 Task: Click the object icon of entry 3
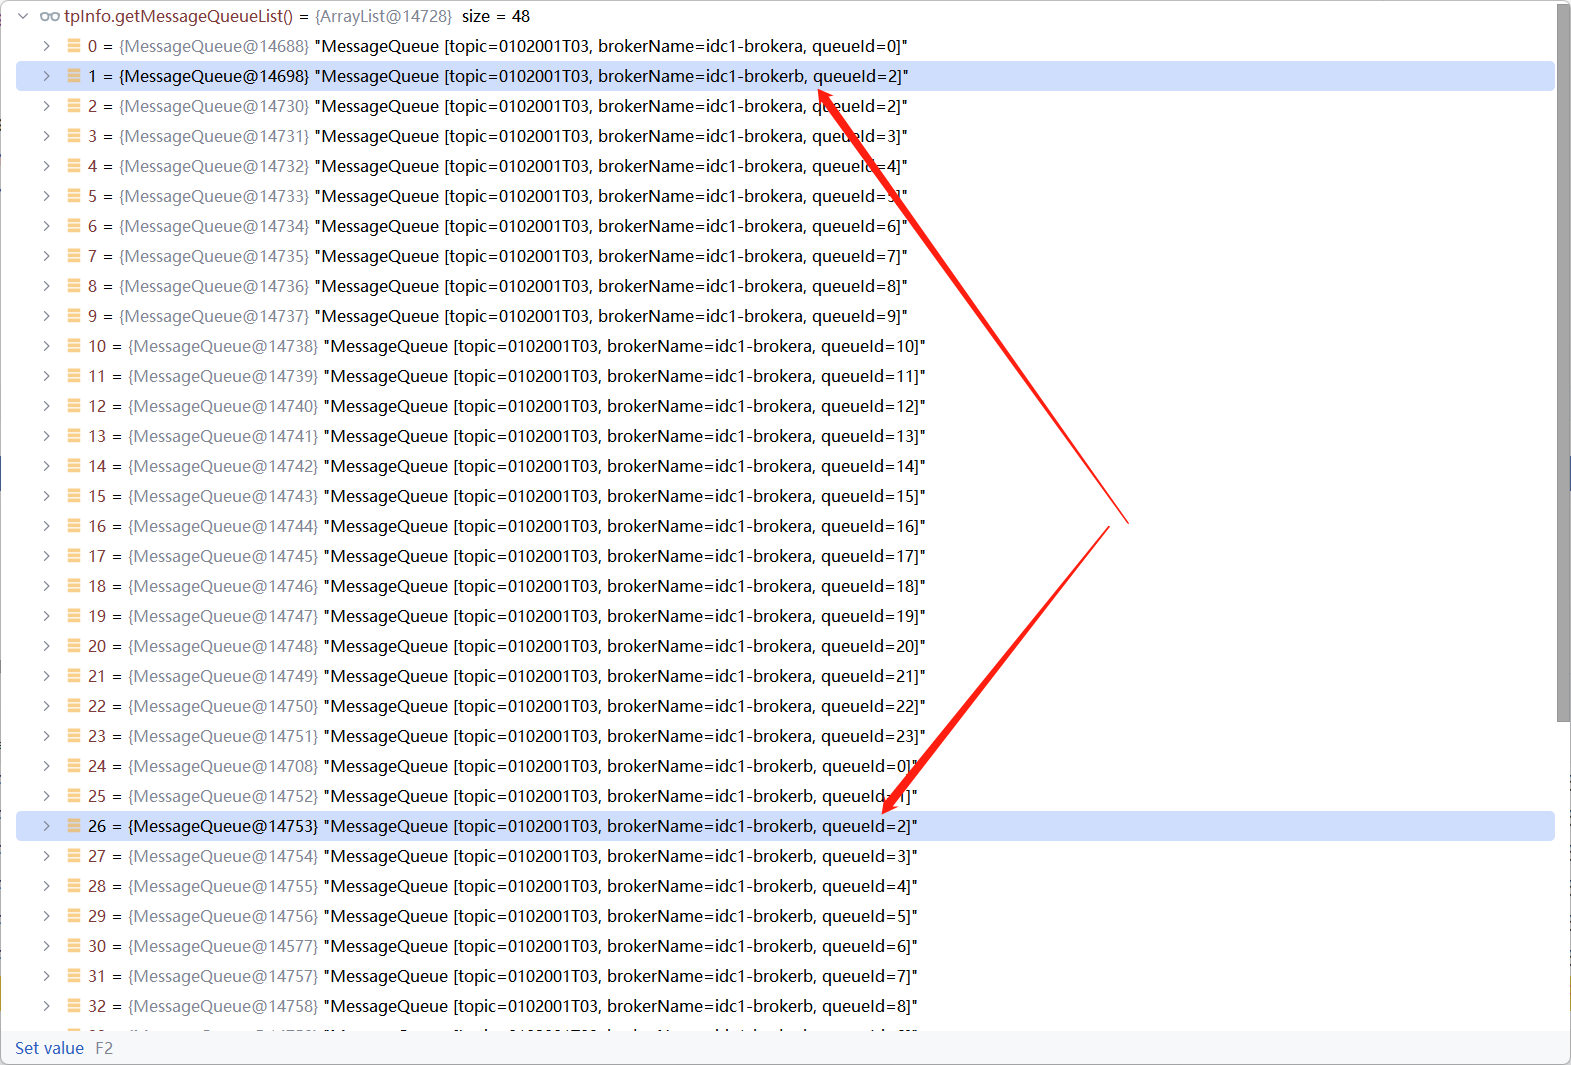pyautogui.click(x=74, y=135)
